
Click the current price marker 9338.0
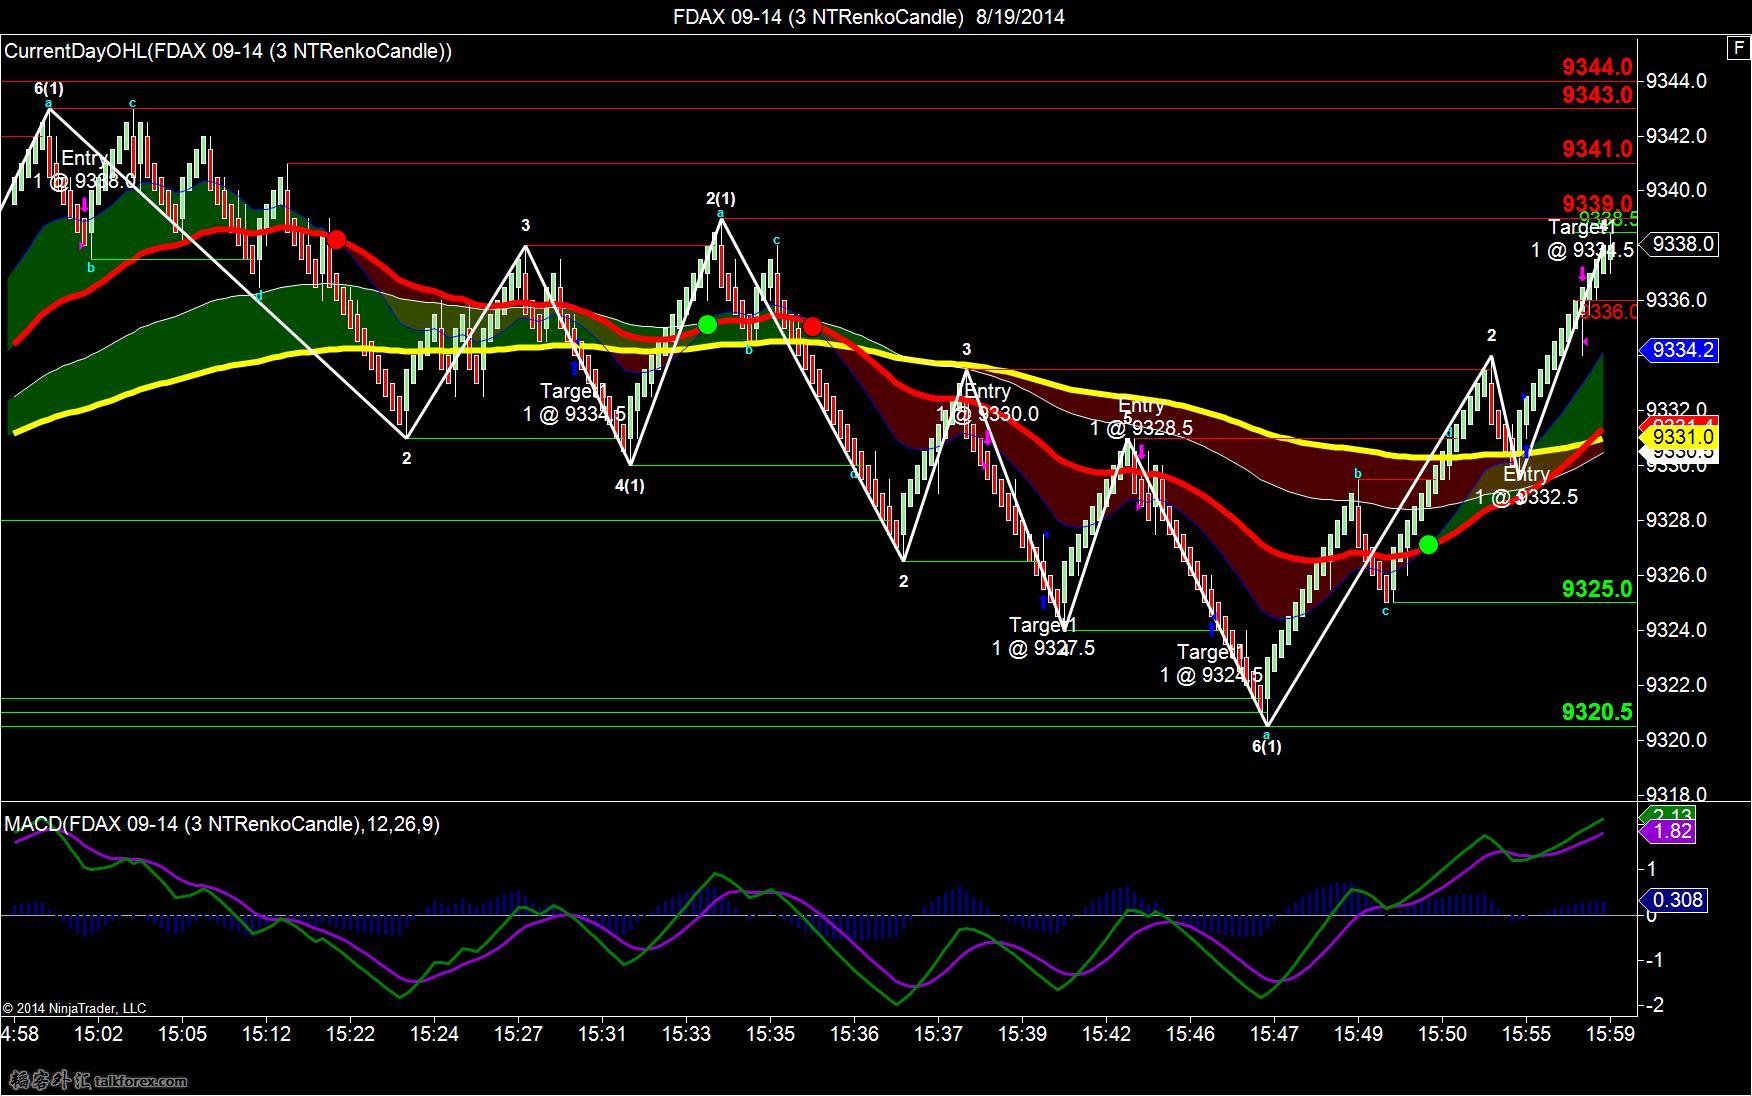(x=1682, y=244)
